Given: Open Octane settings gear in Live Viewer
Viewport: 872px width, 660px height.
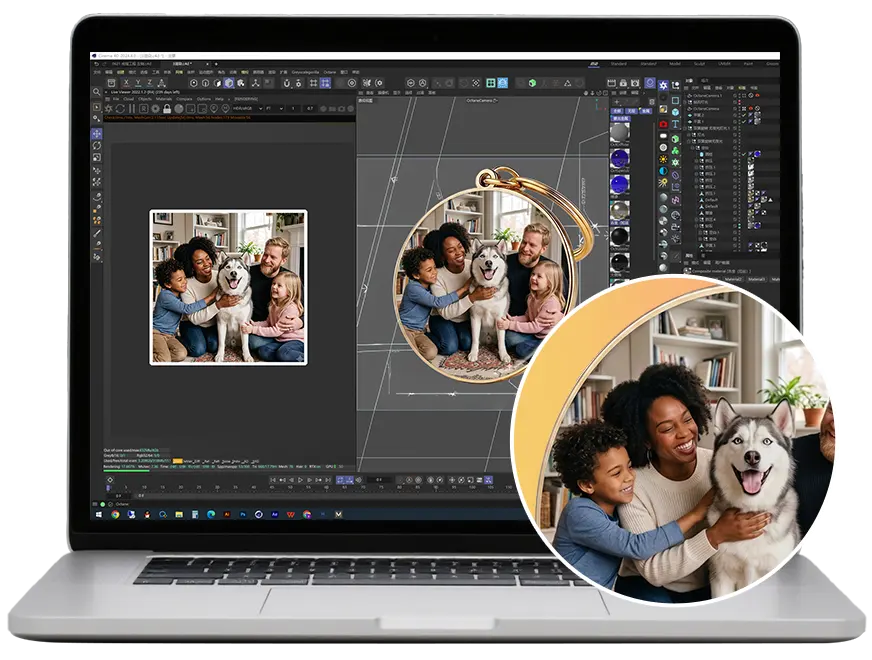Looking at the screenshot, I should pos(155,109).
